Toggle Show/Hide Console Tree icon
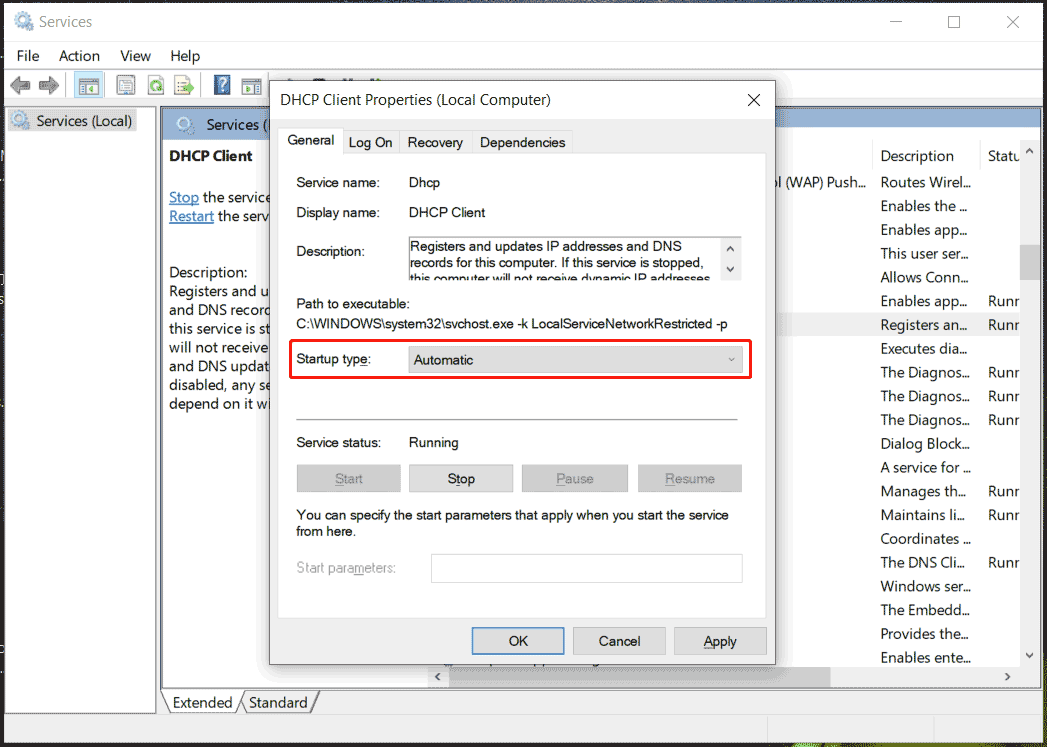Image resolution: width=1047 pixels, height=747 pixels. [x=88, y=86]
